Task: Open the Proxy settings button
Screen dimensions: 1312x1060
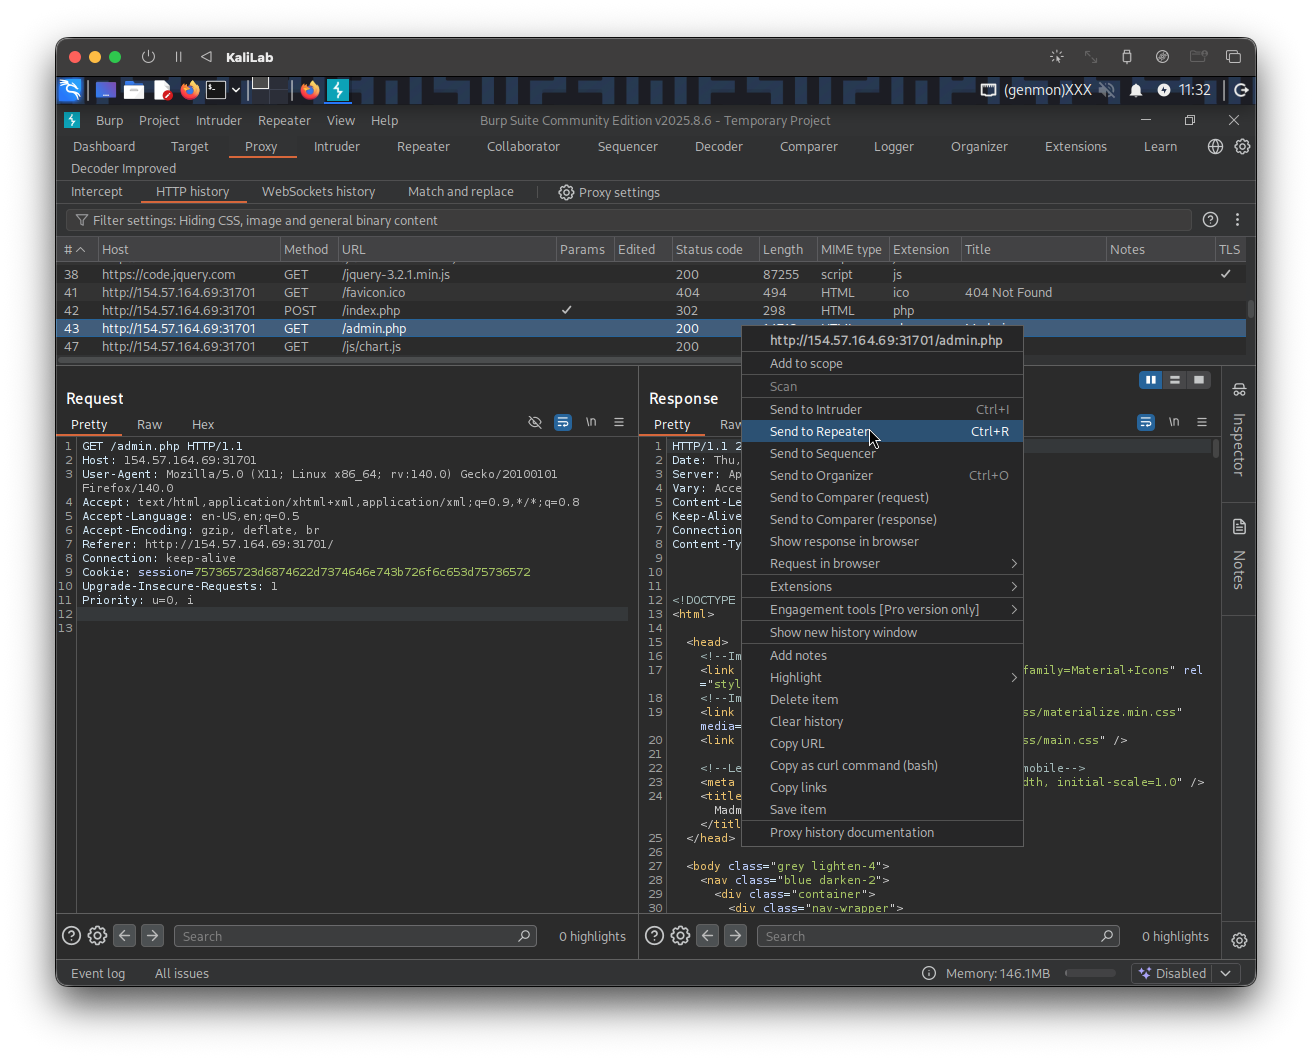Action: pos(609,192)
